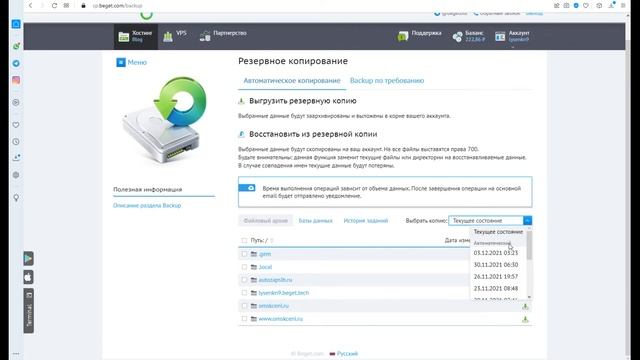The image size is (640, 360).
Task: Click the lightbulb icon in sidebar
Action: [16, 198]
